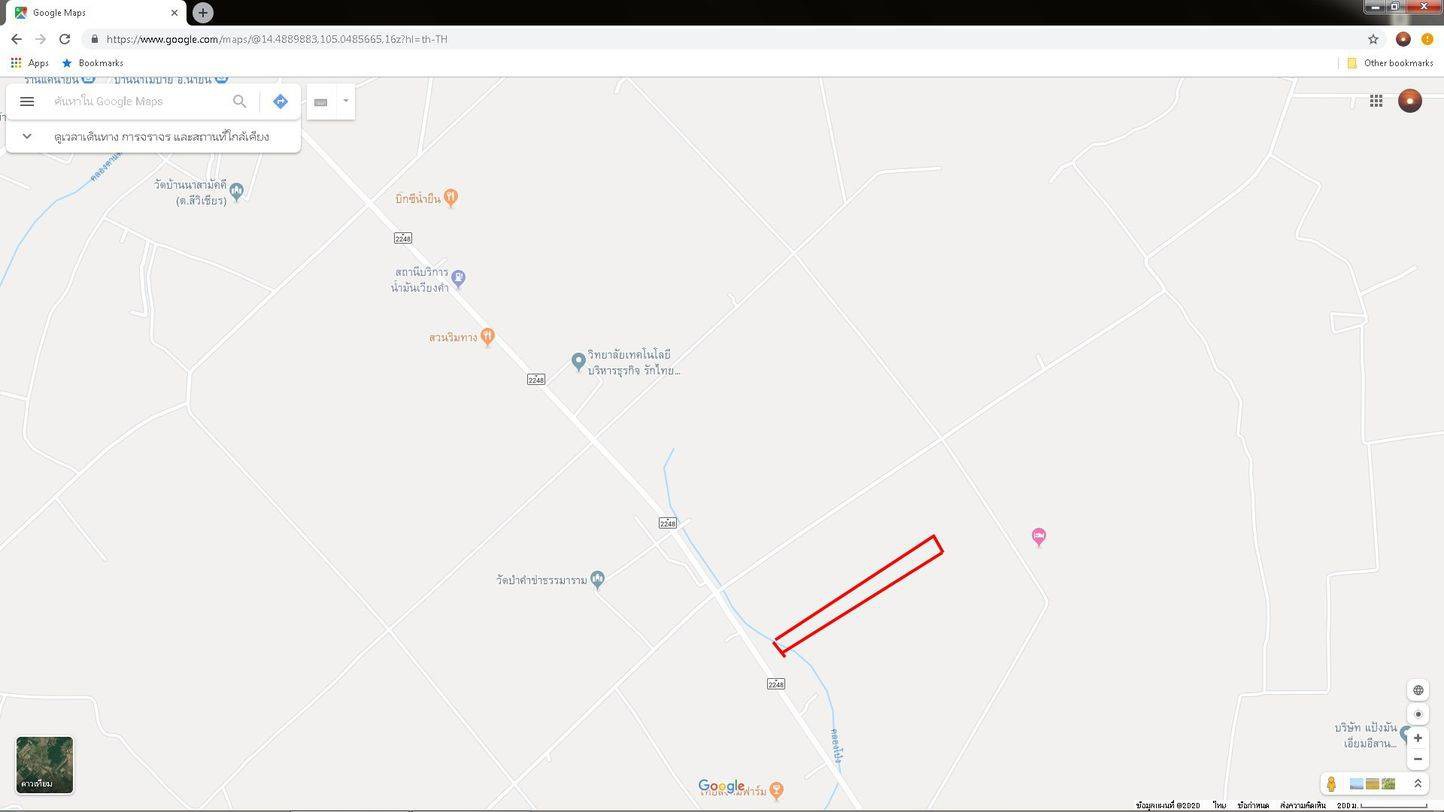The width and height of the screenshot is (1444, 812).
Task: Open the keyboard input tool dropdown arrow
Action: (x=346, y=101)
